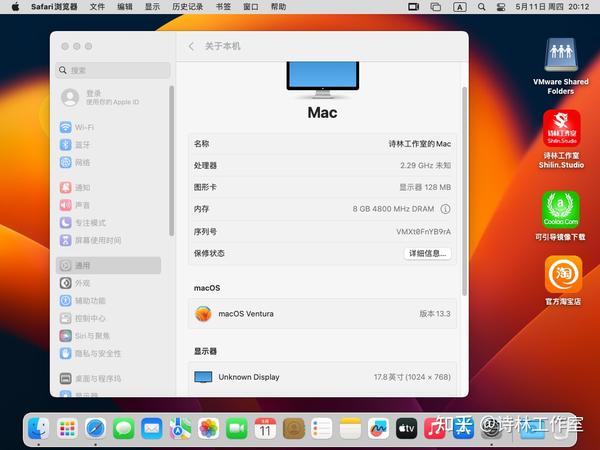Viewport: 600px width, 450px height.
Task: Click the warranty details button
Action: [427, 253]
